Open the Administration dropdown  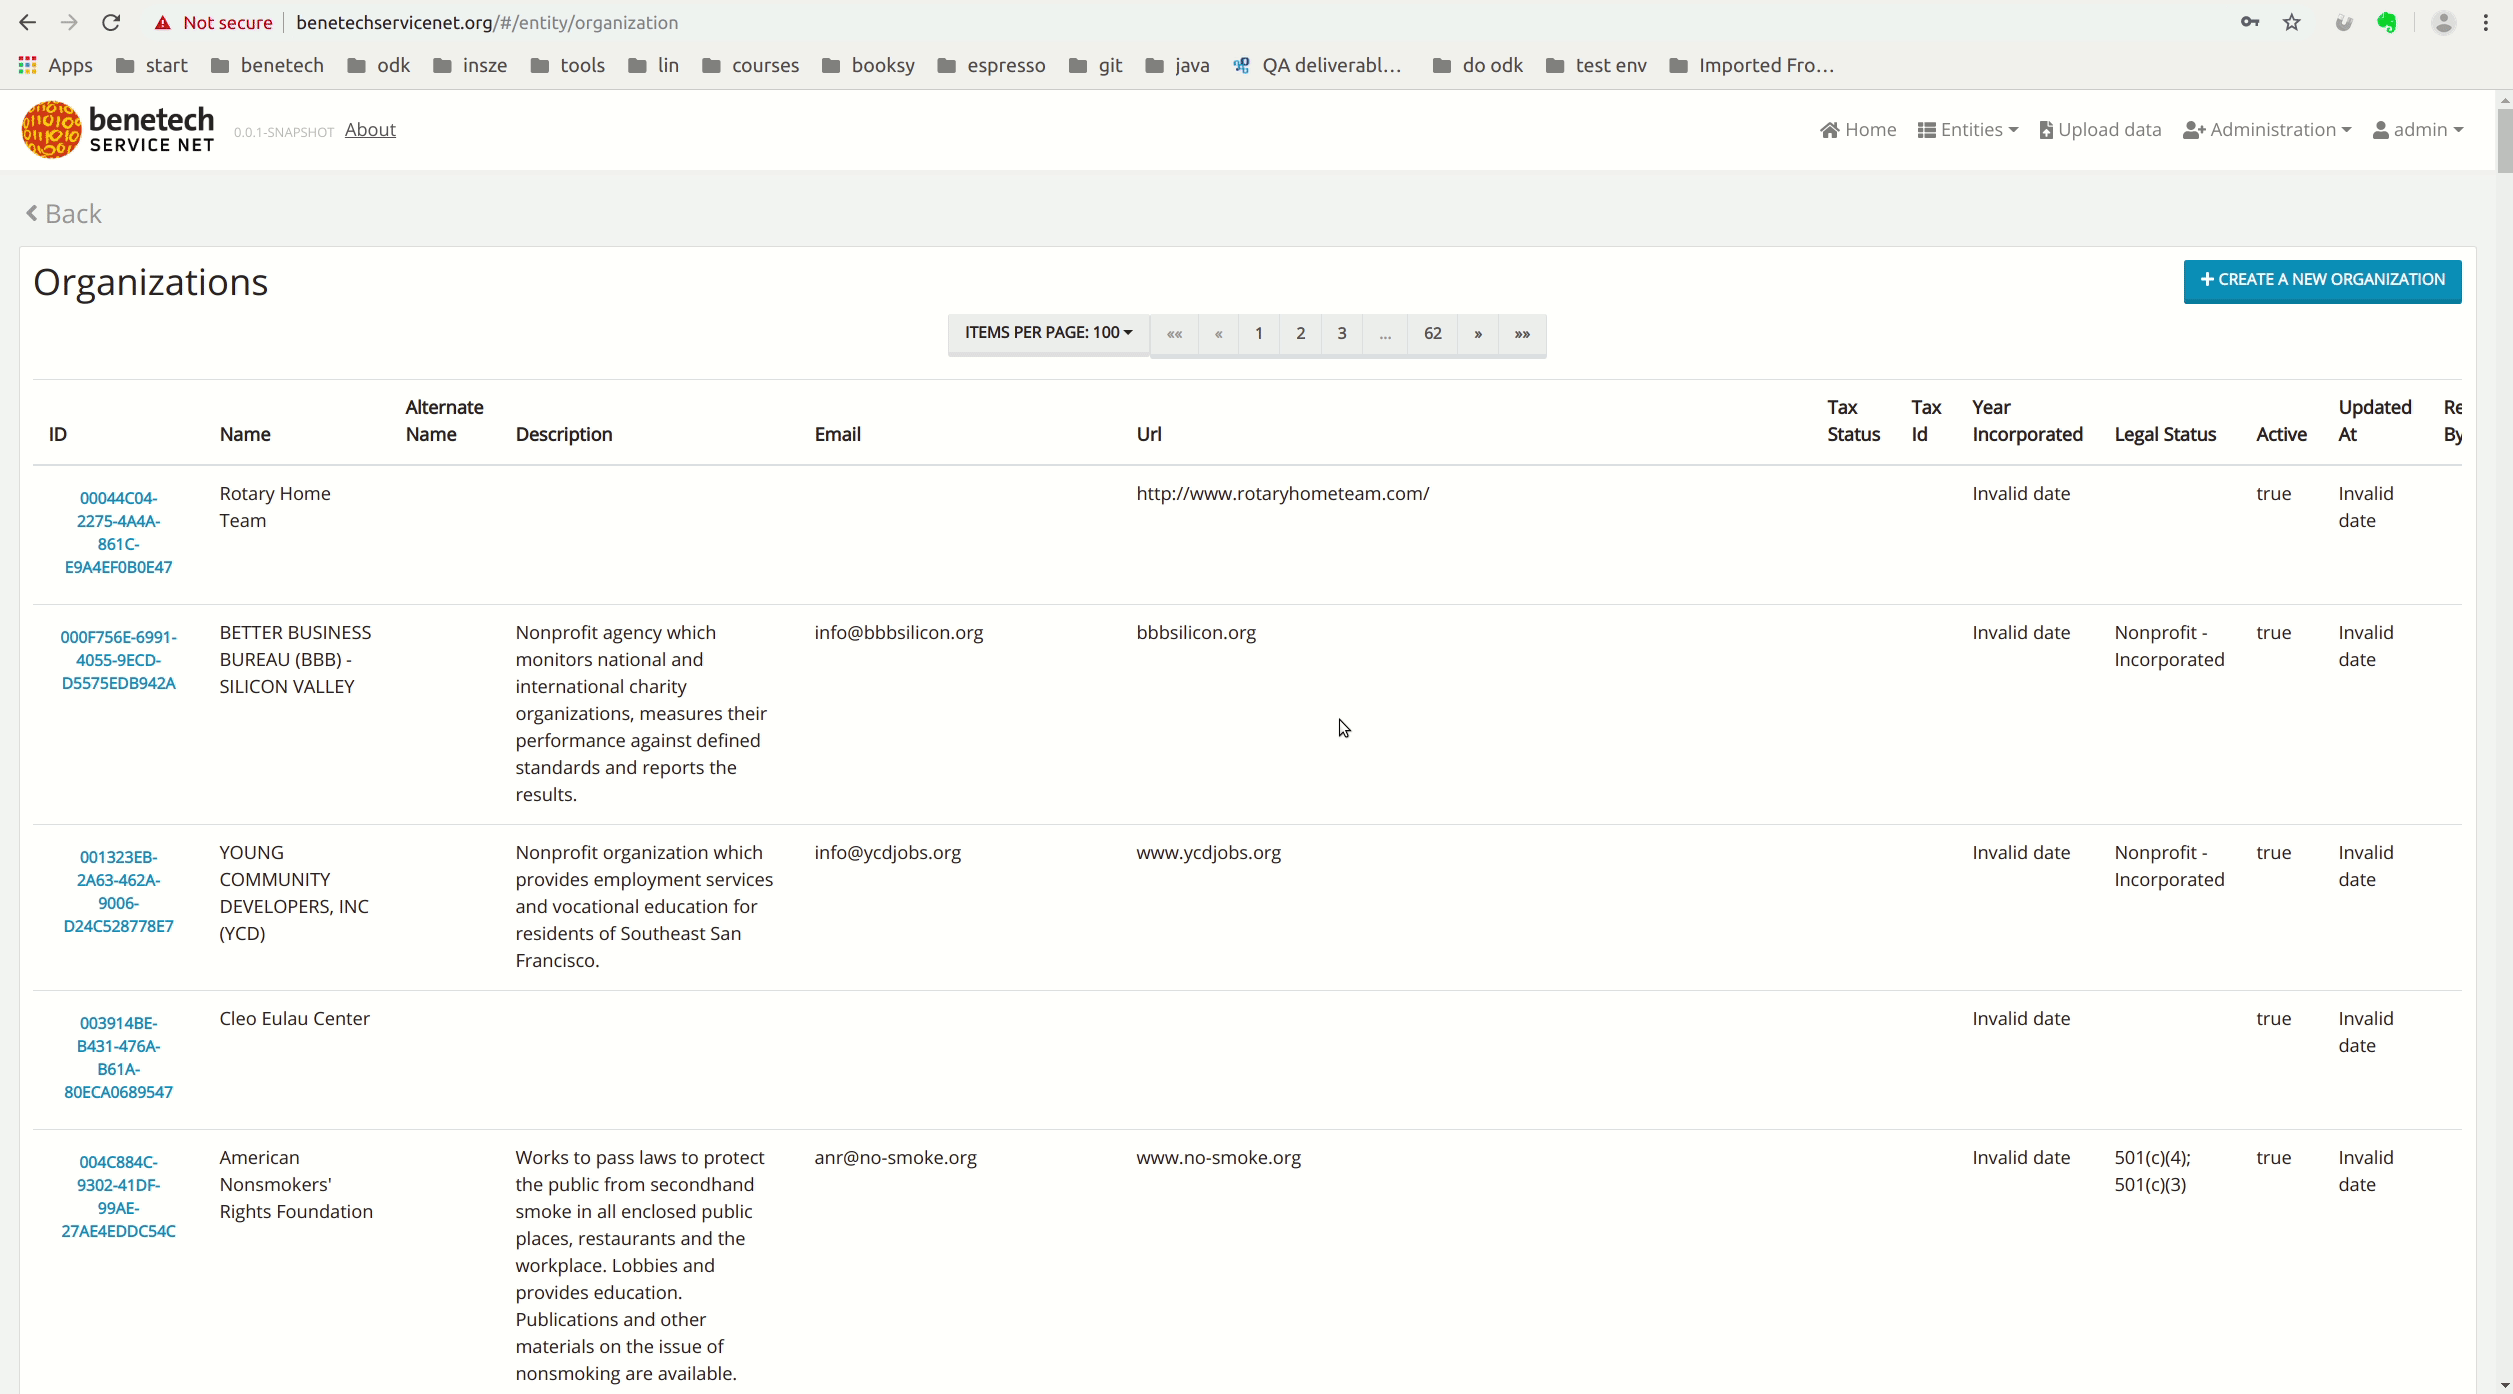tap(2266, 129)
